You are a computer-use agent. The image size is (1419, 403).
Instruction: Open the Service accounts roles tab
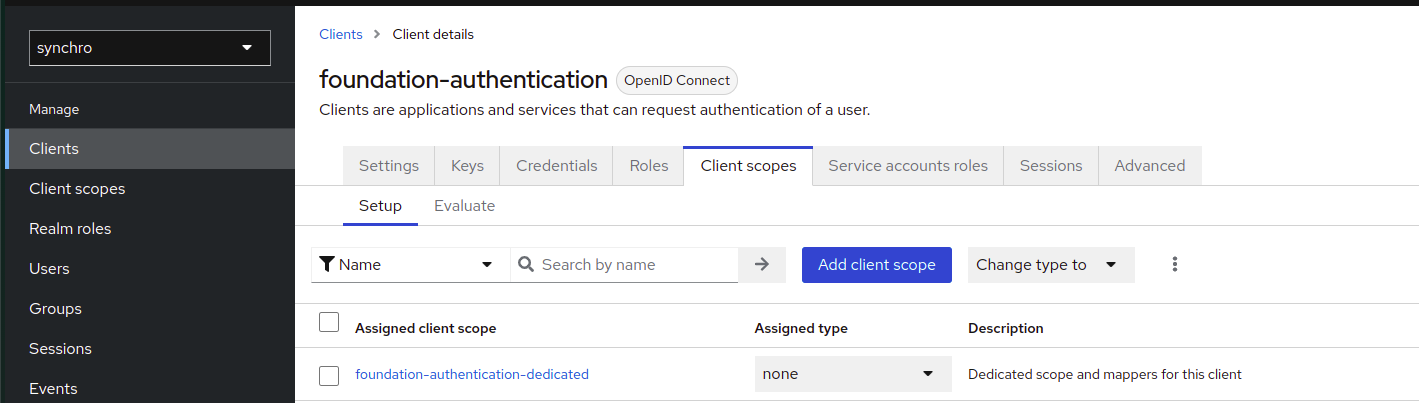907,166
